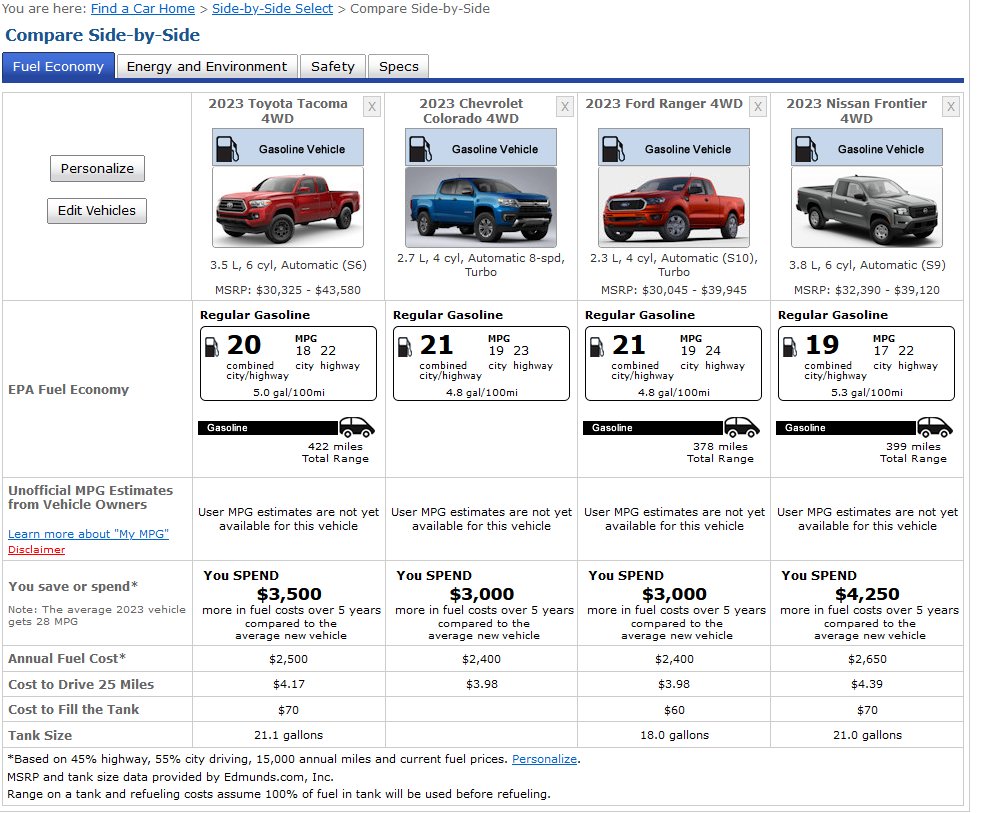Screen dimensions: 983x813
Task: Click the "Compare Side-by-Side" page heading
Action: [x=103, y=35]
